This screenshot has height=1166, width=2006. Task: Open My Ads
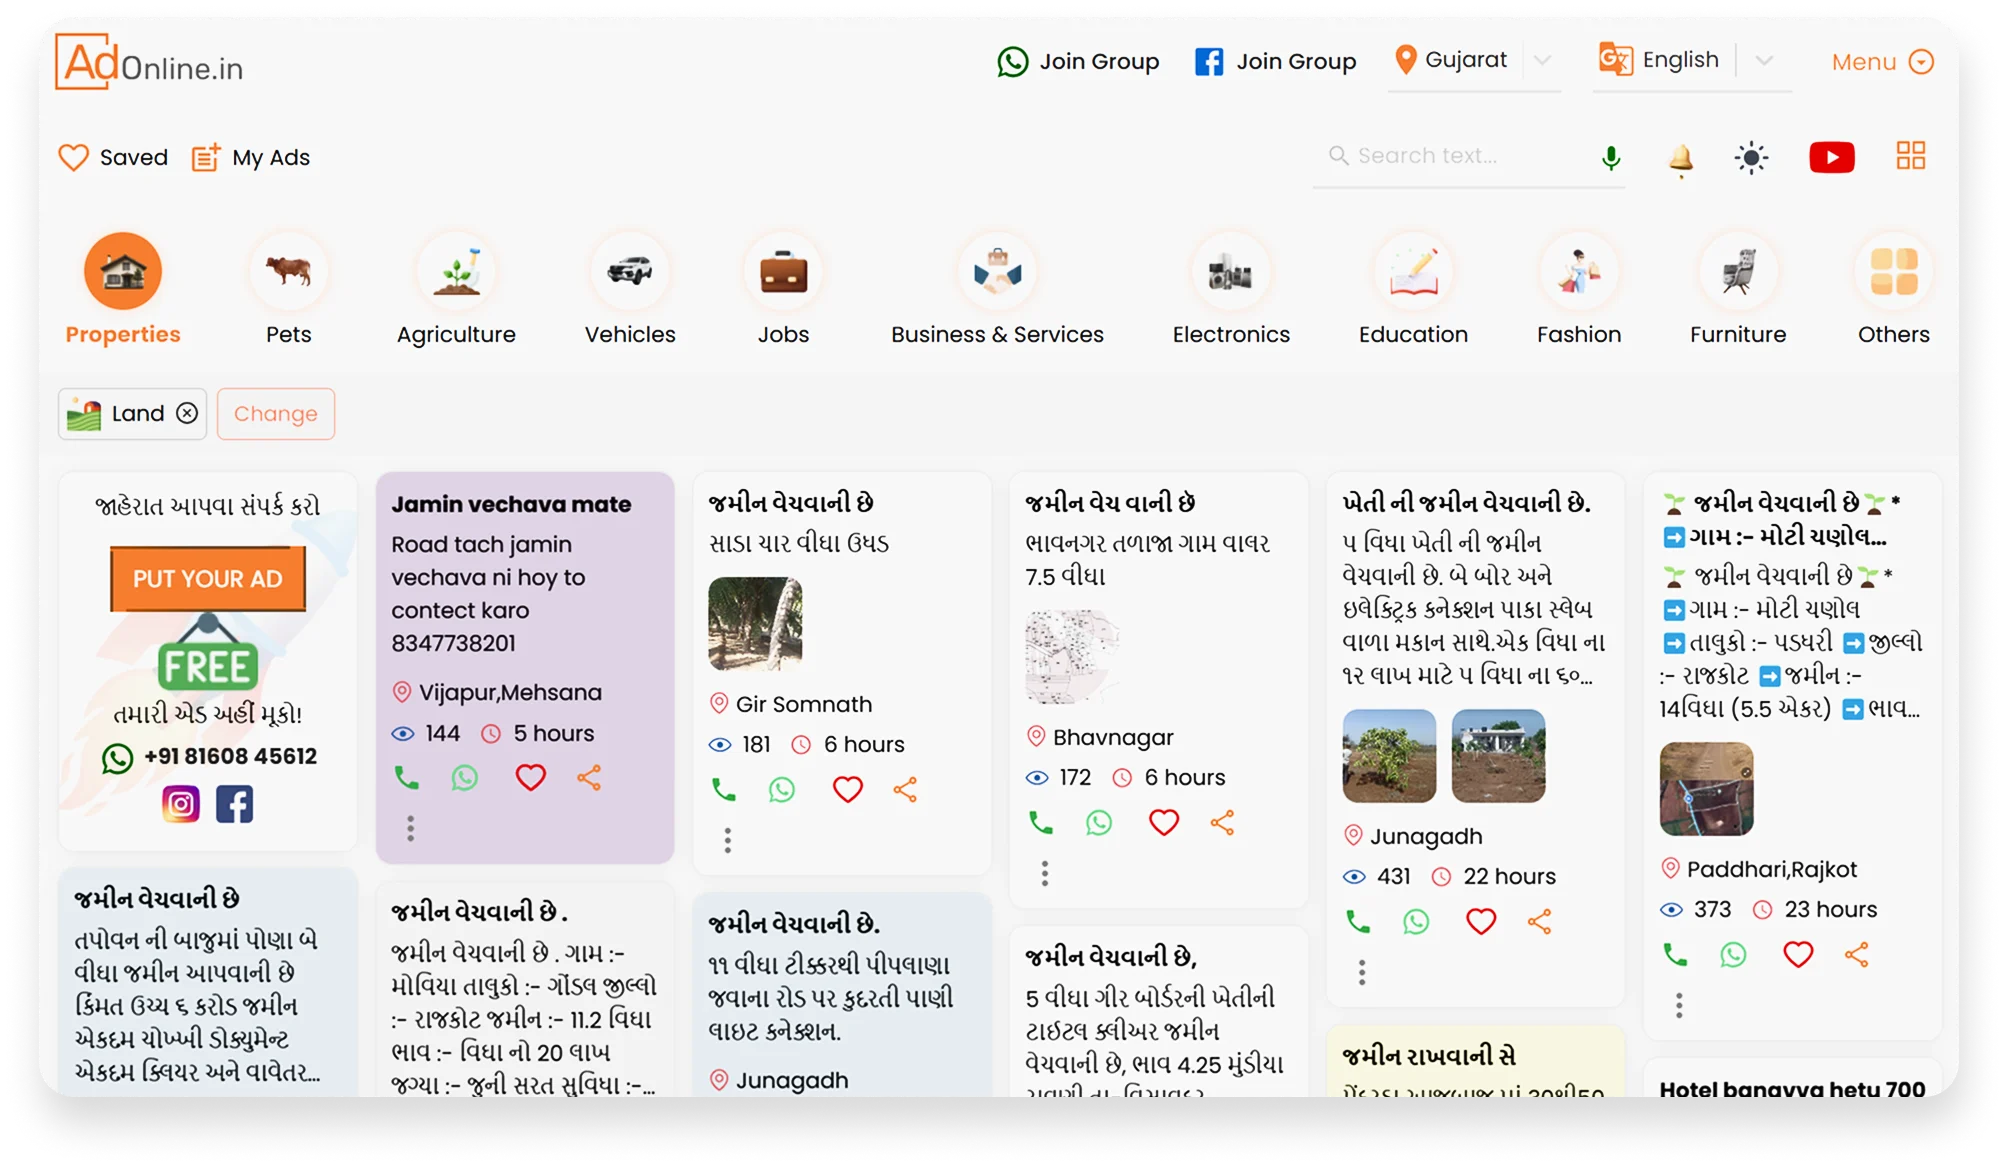pos(251,157)
